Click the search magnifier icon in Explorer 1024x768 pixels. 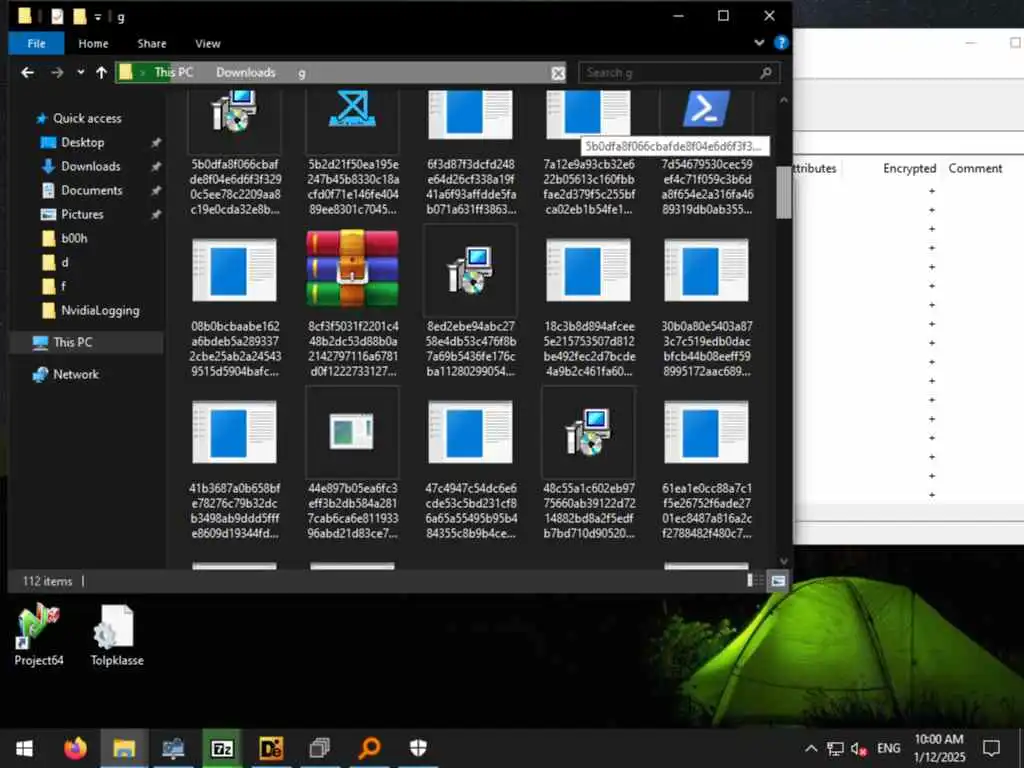[x=766, y=72]
